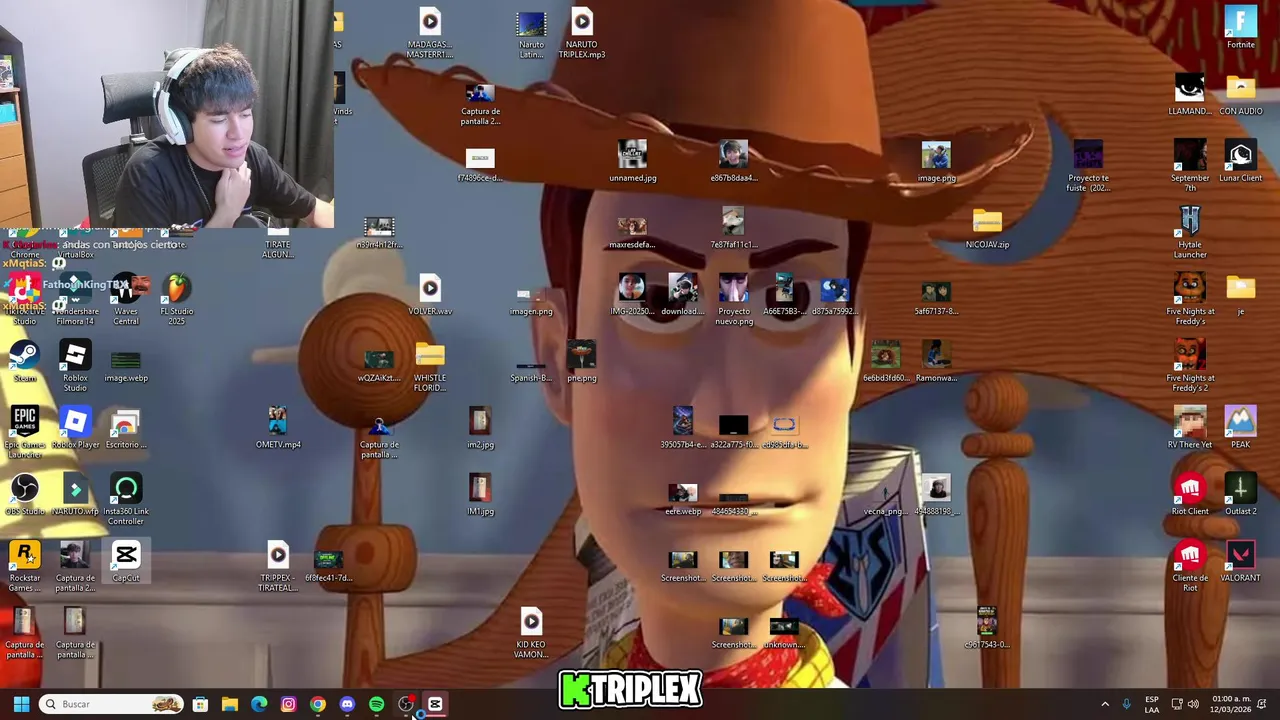Launch Microsoft Edge from the taskbar

(259, 704)
